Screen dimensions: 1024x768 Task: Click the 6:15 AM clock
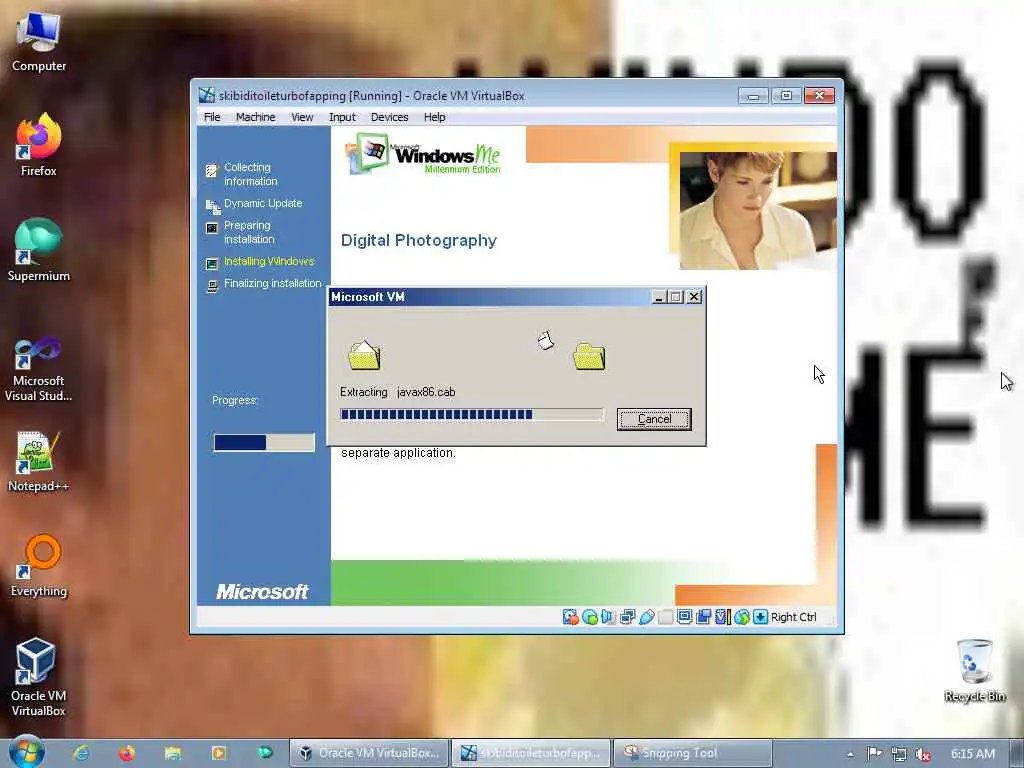[x=972, y=754]
